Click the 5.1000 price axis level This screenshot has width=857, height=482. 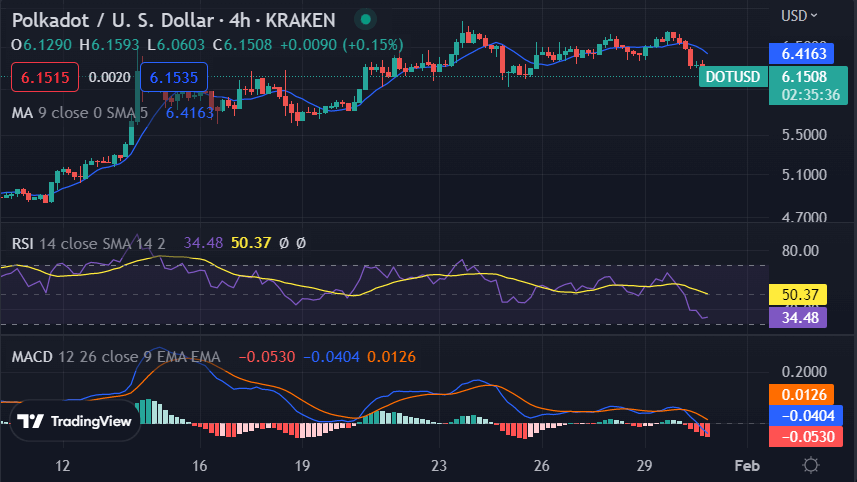[x=804, y=175]
